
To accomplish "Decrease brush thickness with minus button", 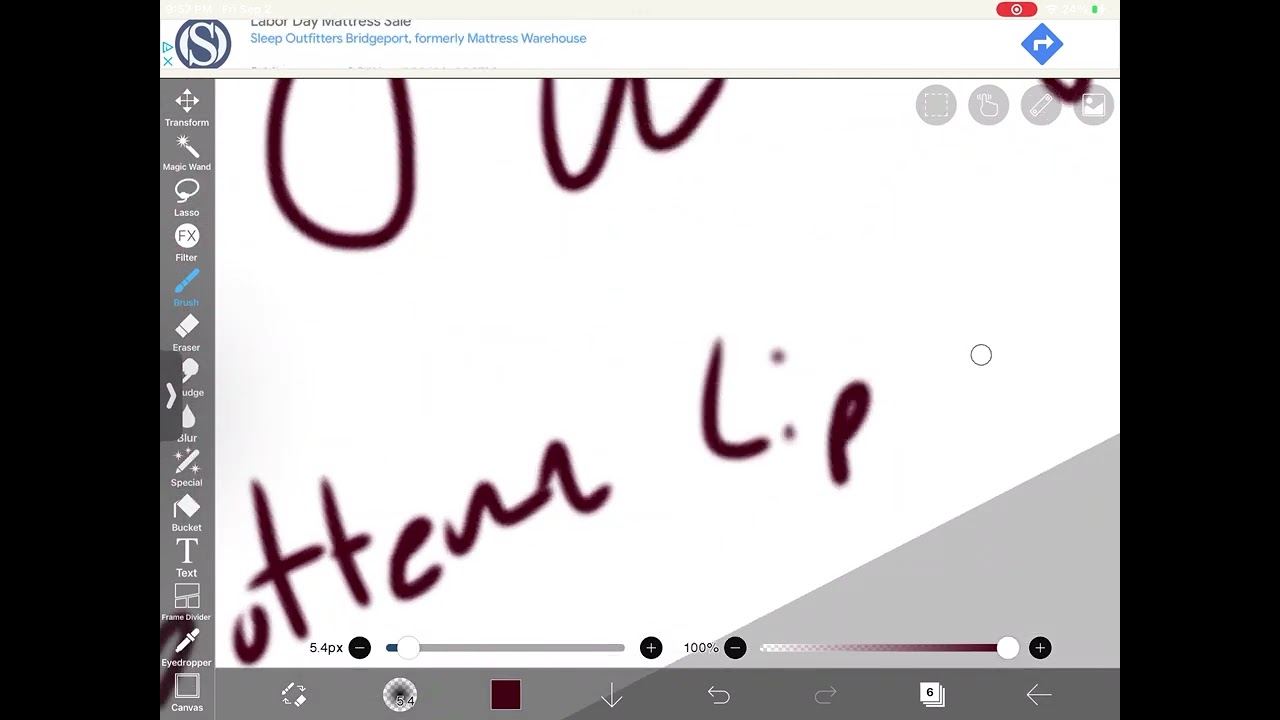I will coord(360,648).
